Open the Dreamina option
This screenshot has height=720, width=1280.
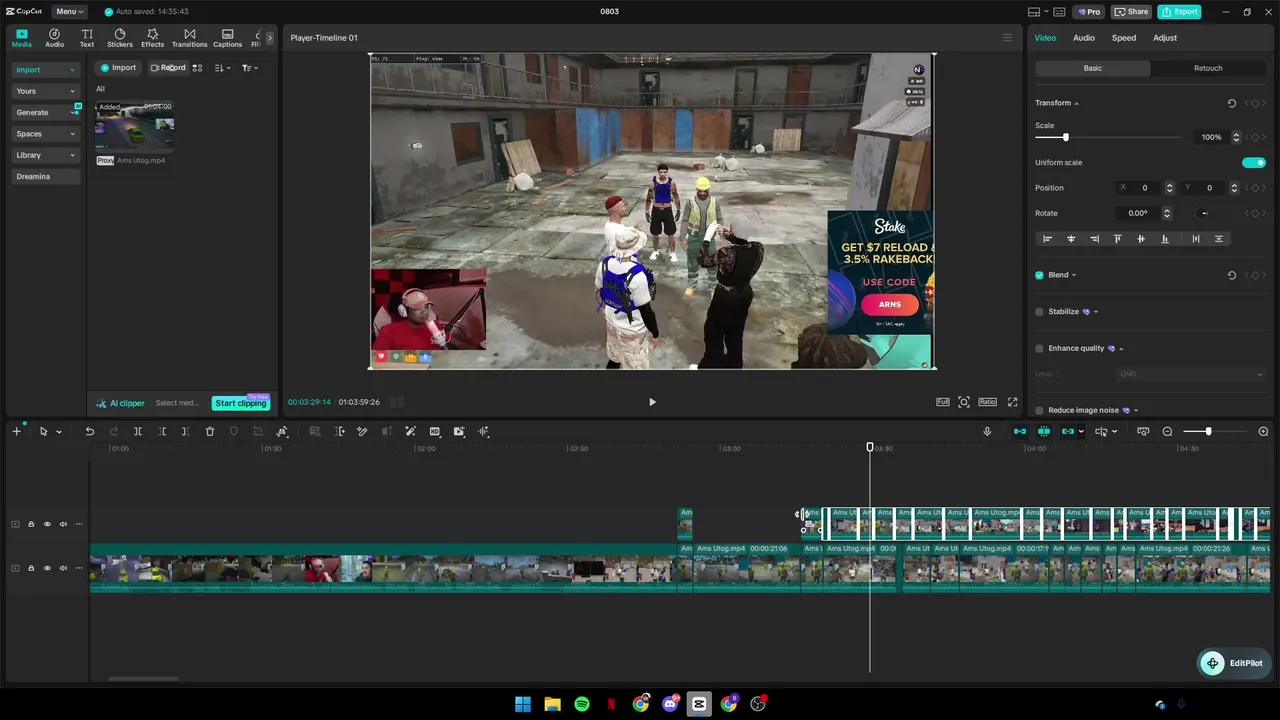(x=45, y=177)
